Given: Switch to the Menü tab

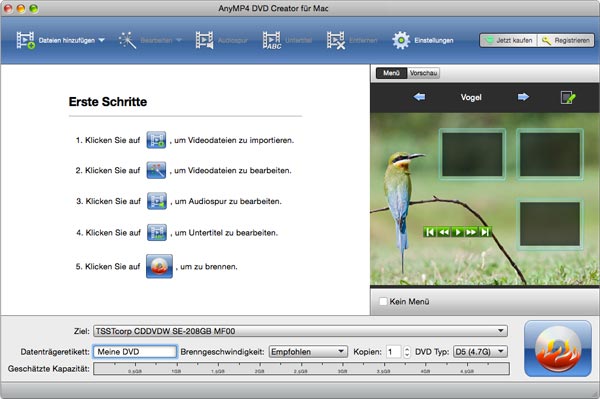Looking at the screenshot, I should tap(391, 73).
